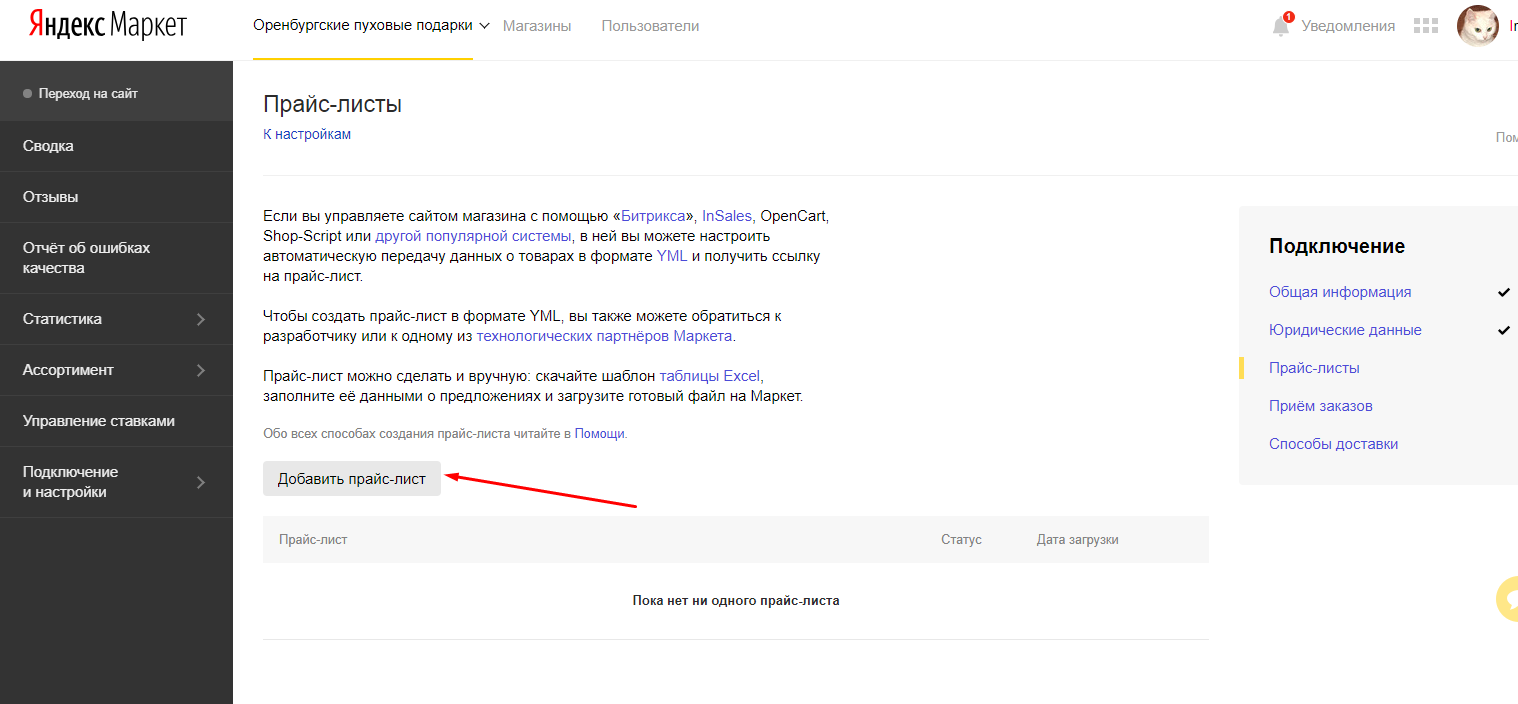Expand the Статистика sidebar section
1518x704 pixels.
(x=116, y=319)
